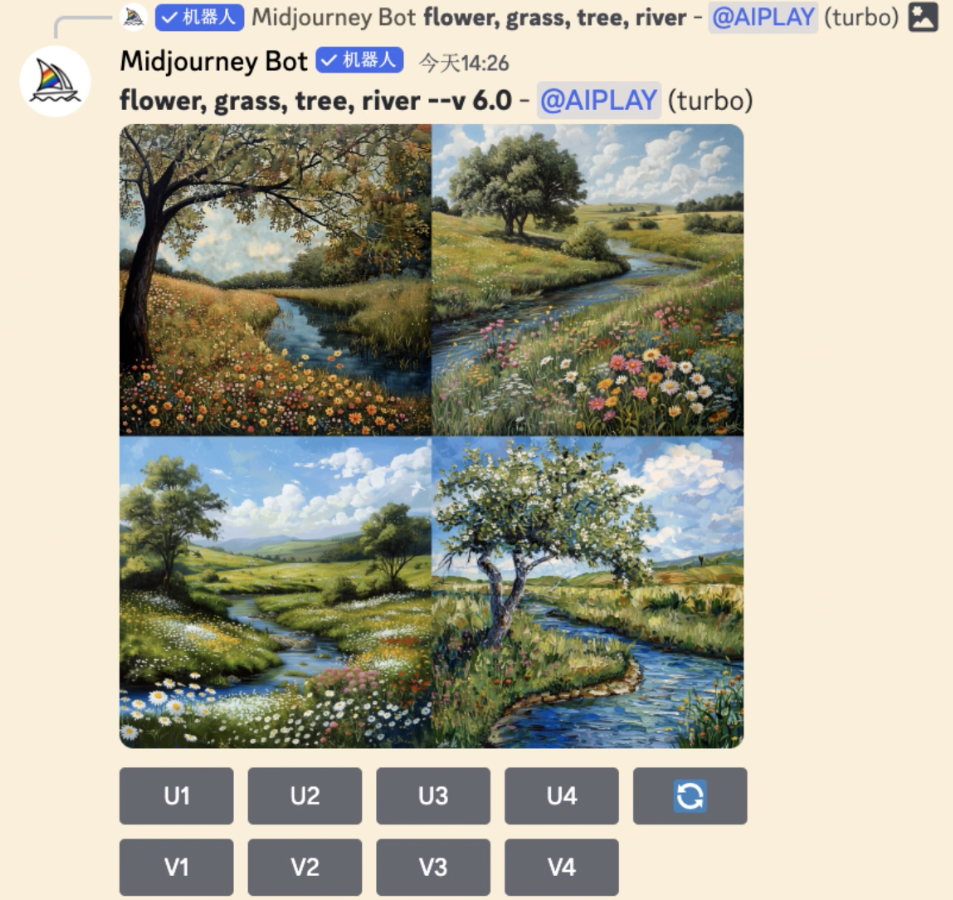Upscale the second image with U2
953x900 pixels.
(x=304, y=795)
